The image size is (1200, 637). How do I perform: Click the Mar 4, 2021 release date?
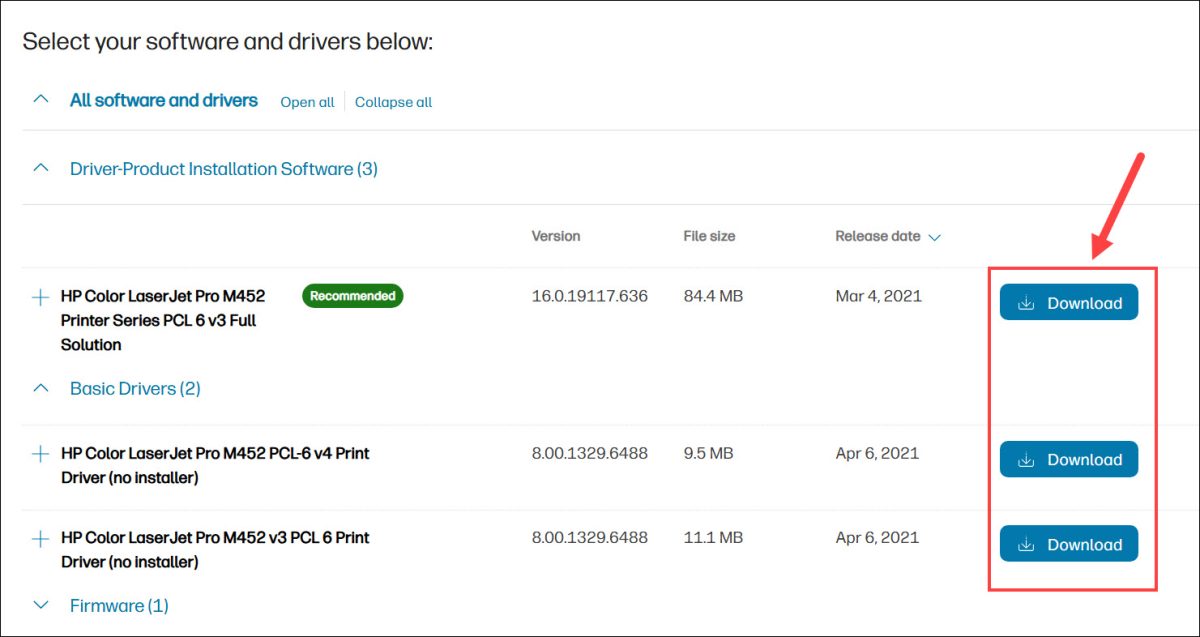click(x=879, y=296)
